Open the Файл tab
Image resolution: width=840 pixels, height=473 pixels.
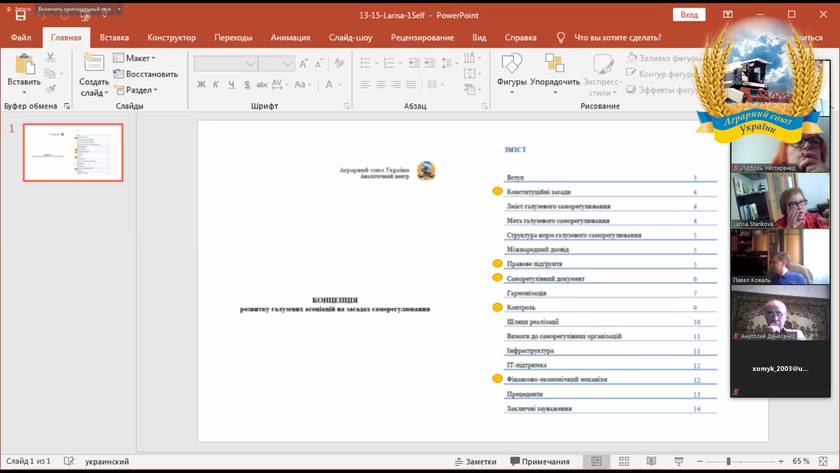point(21,37)
